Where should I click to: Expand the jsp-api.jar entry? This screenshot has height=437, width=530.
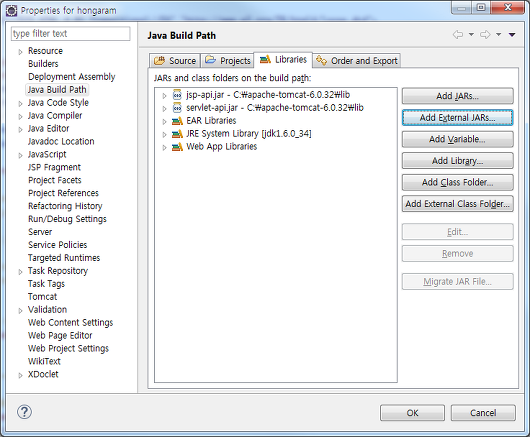[164, 96]
